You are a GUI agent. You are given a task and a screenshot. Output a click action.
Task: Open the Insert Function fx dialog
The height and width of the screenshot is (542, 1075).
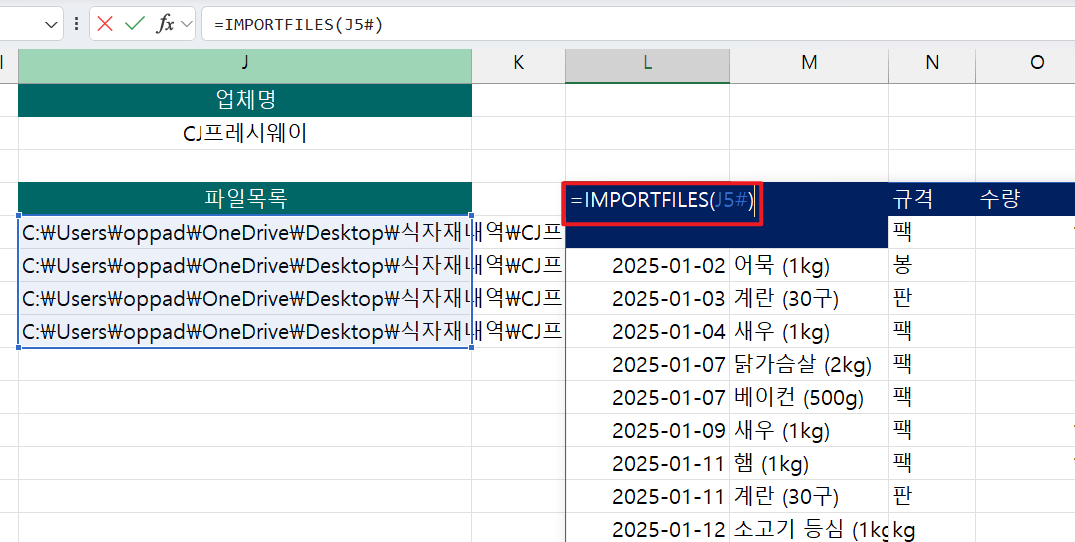tap(165, 25)
